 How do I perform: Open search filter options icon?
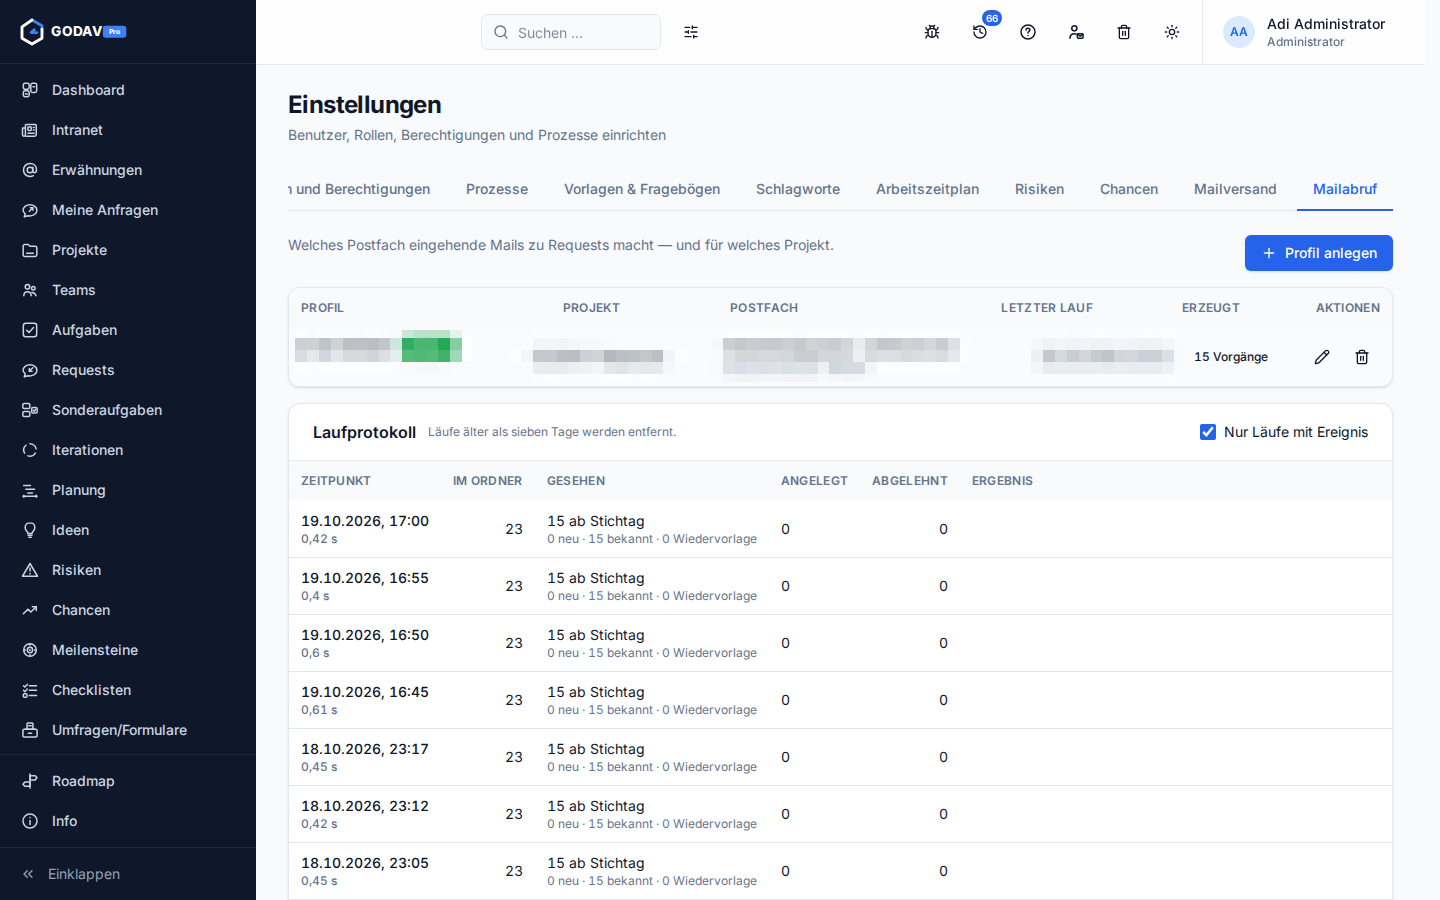(691, 32)
